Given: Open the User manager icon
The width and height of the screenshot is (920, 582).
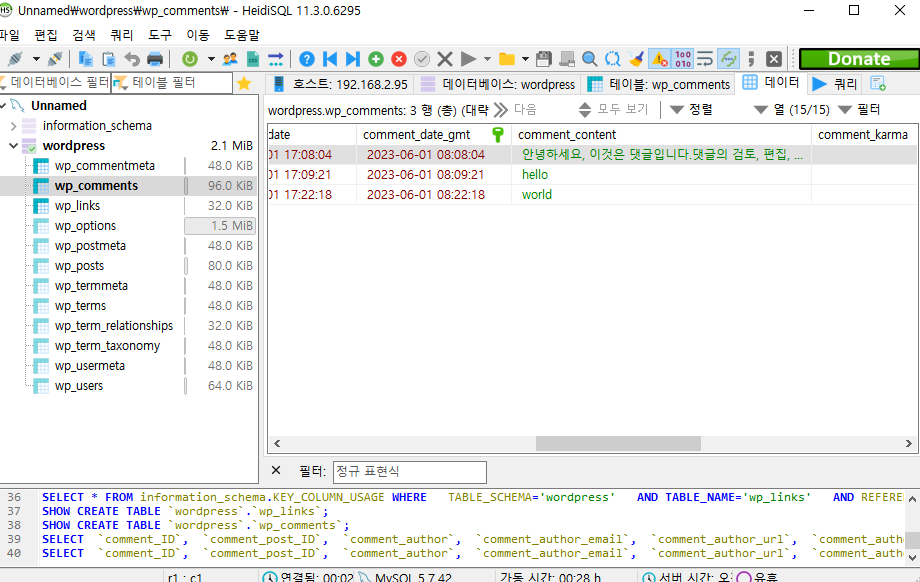Looking at the screenshot, I should [x=230, y=59].
